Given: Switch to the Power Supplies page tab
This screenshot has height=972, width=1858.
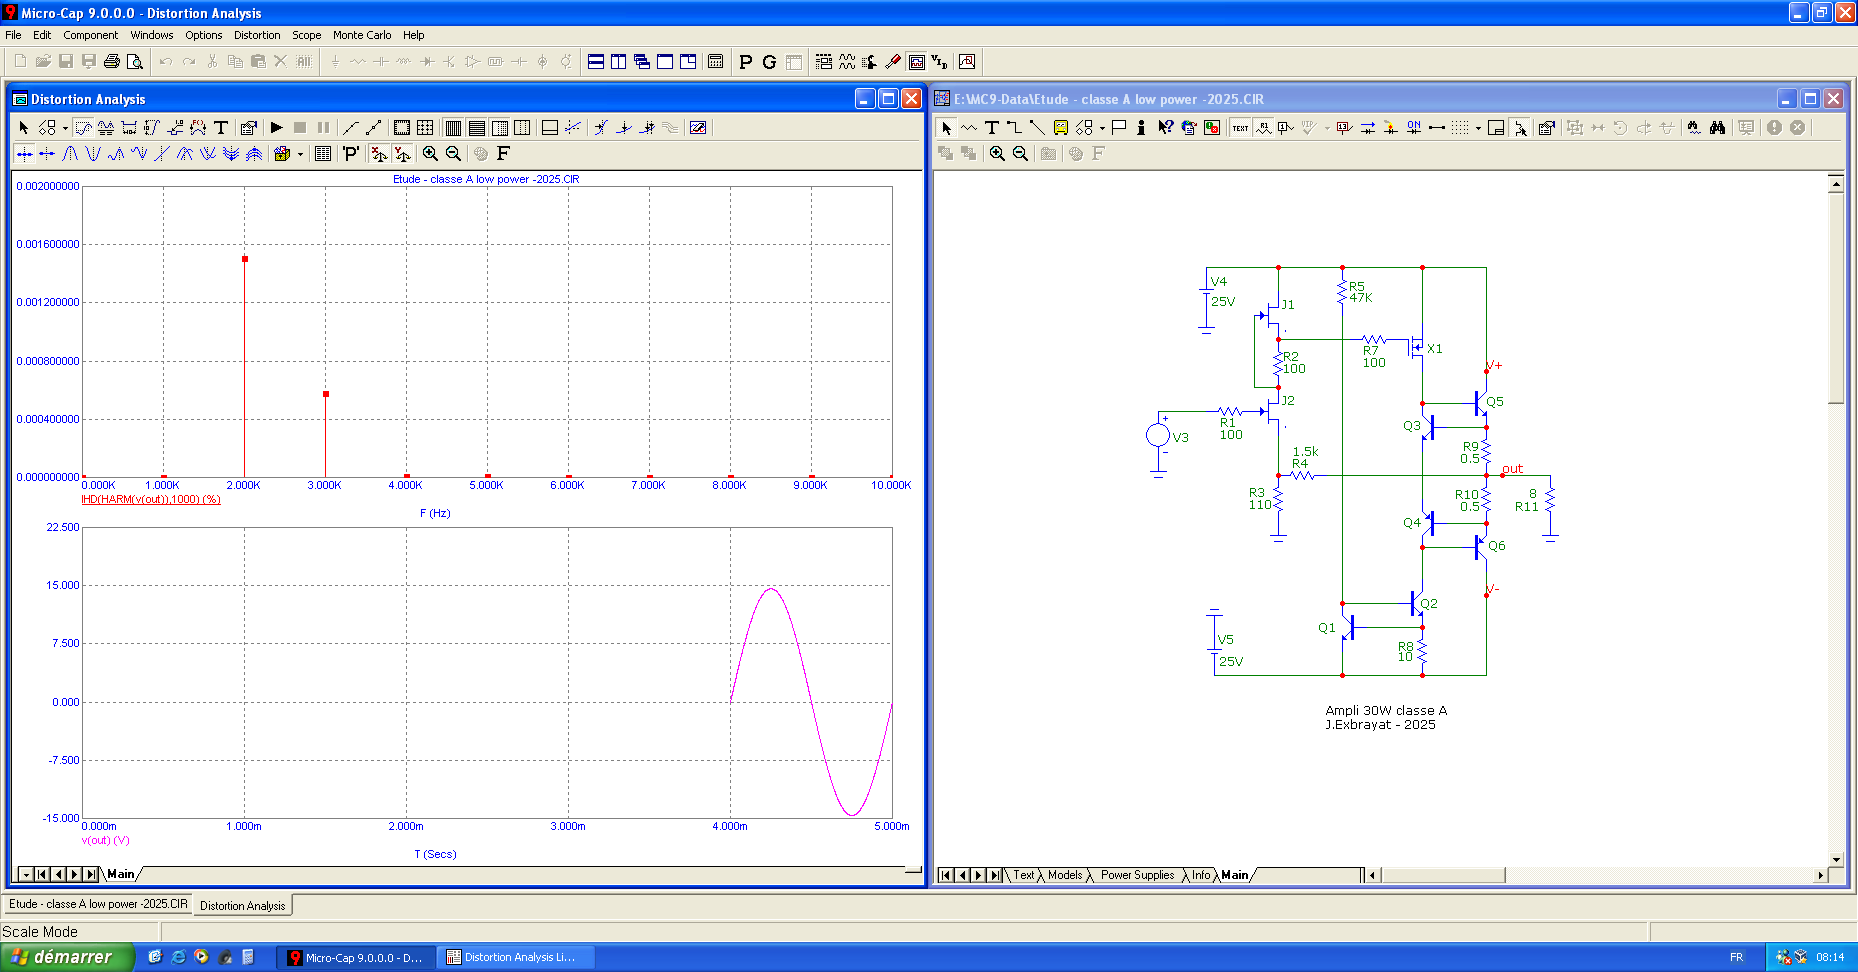Looking at the screenshot, I should [1137, 875].
